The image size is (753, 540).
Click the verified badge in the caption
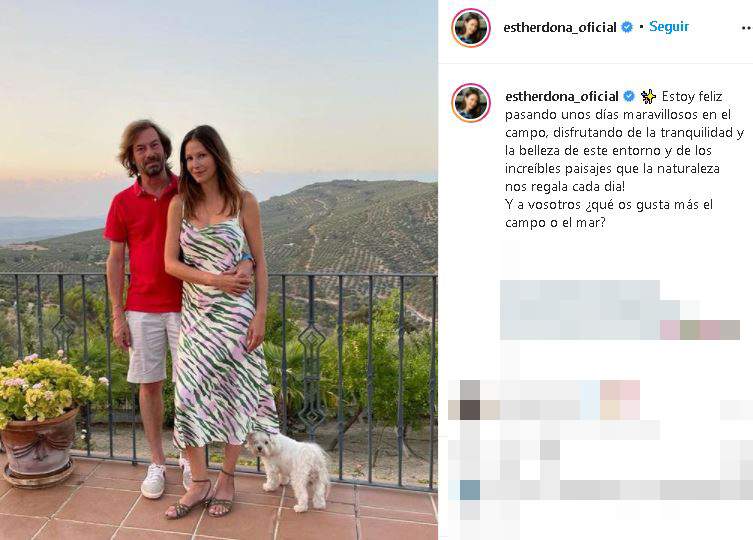[x=629, y=97]
